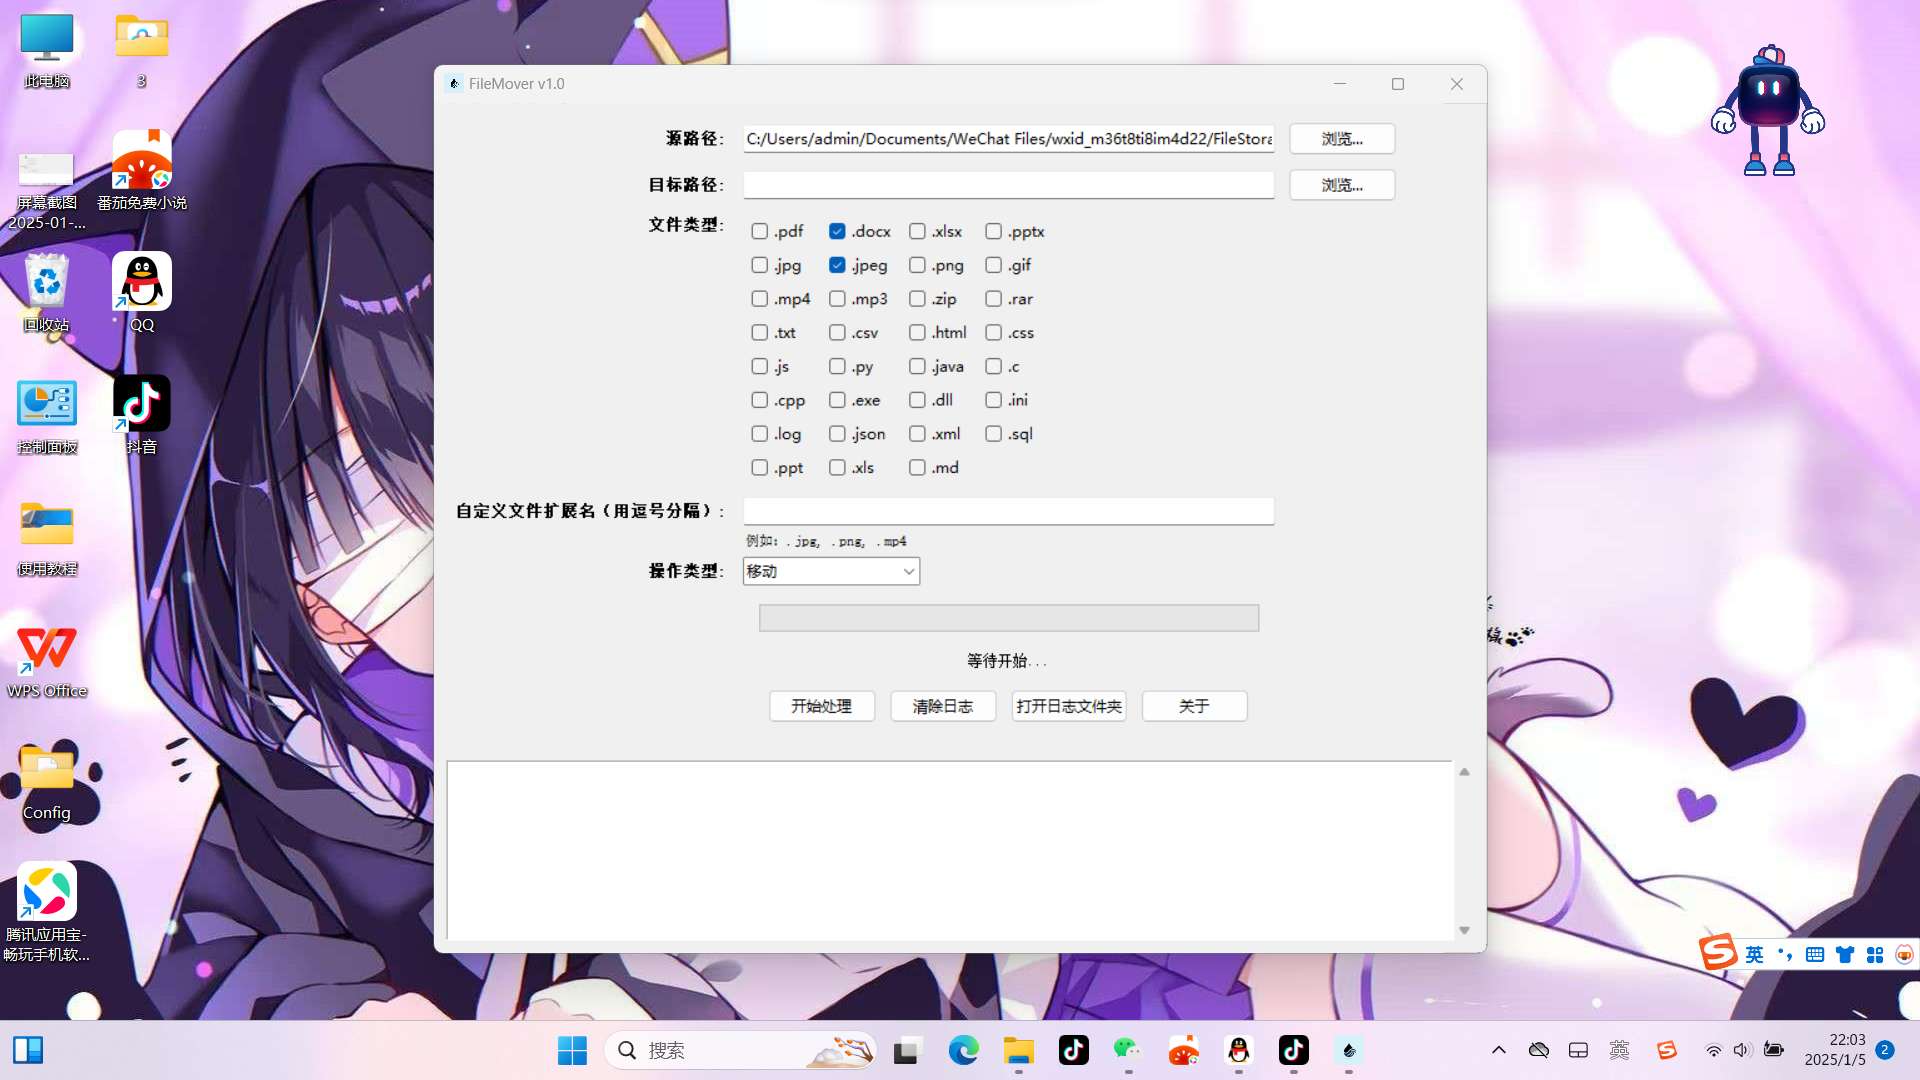This screenshot has width=1920, height=1080.
Task: Open volume speaker tray icon
Action: tap(1742, 1050)
